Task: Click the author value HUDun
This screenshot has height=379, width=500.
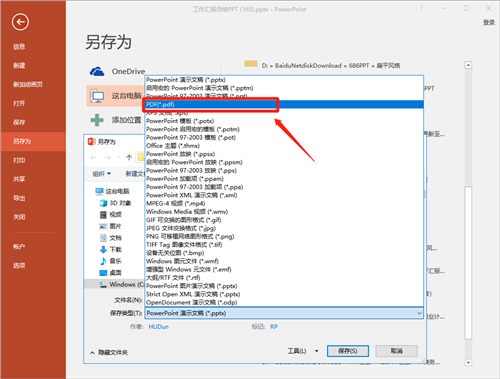Action: point(159,327)
